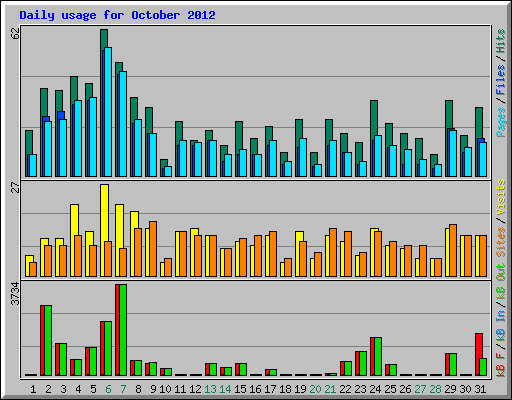This screenshot has width=512, height=400.
Task: Click day label 16 on the x-axis
Action: (x=255, y=389)
